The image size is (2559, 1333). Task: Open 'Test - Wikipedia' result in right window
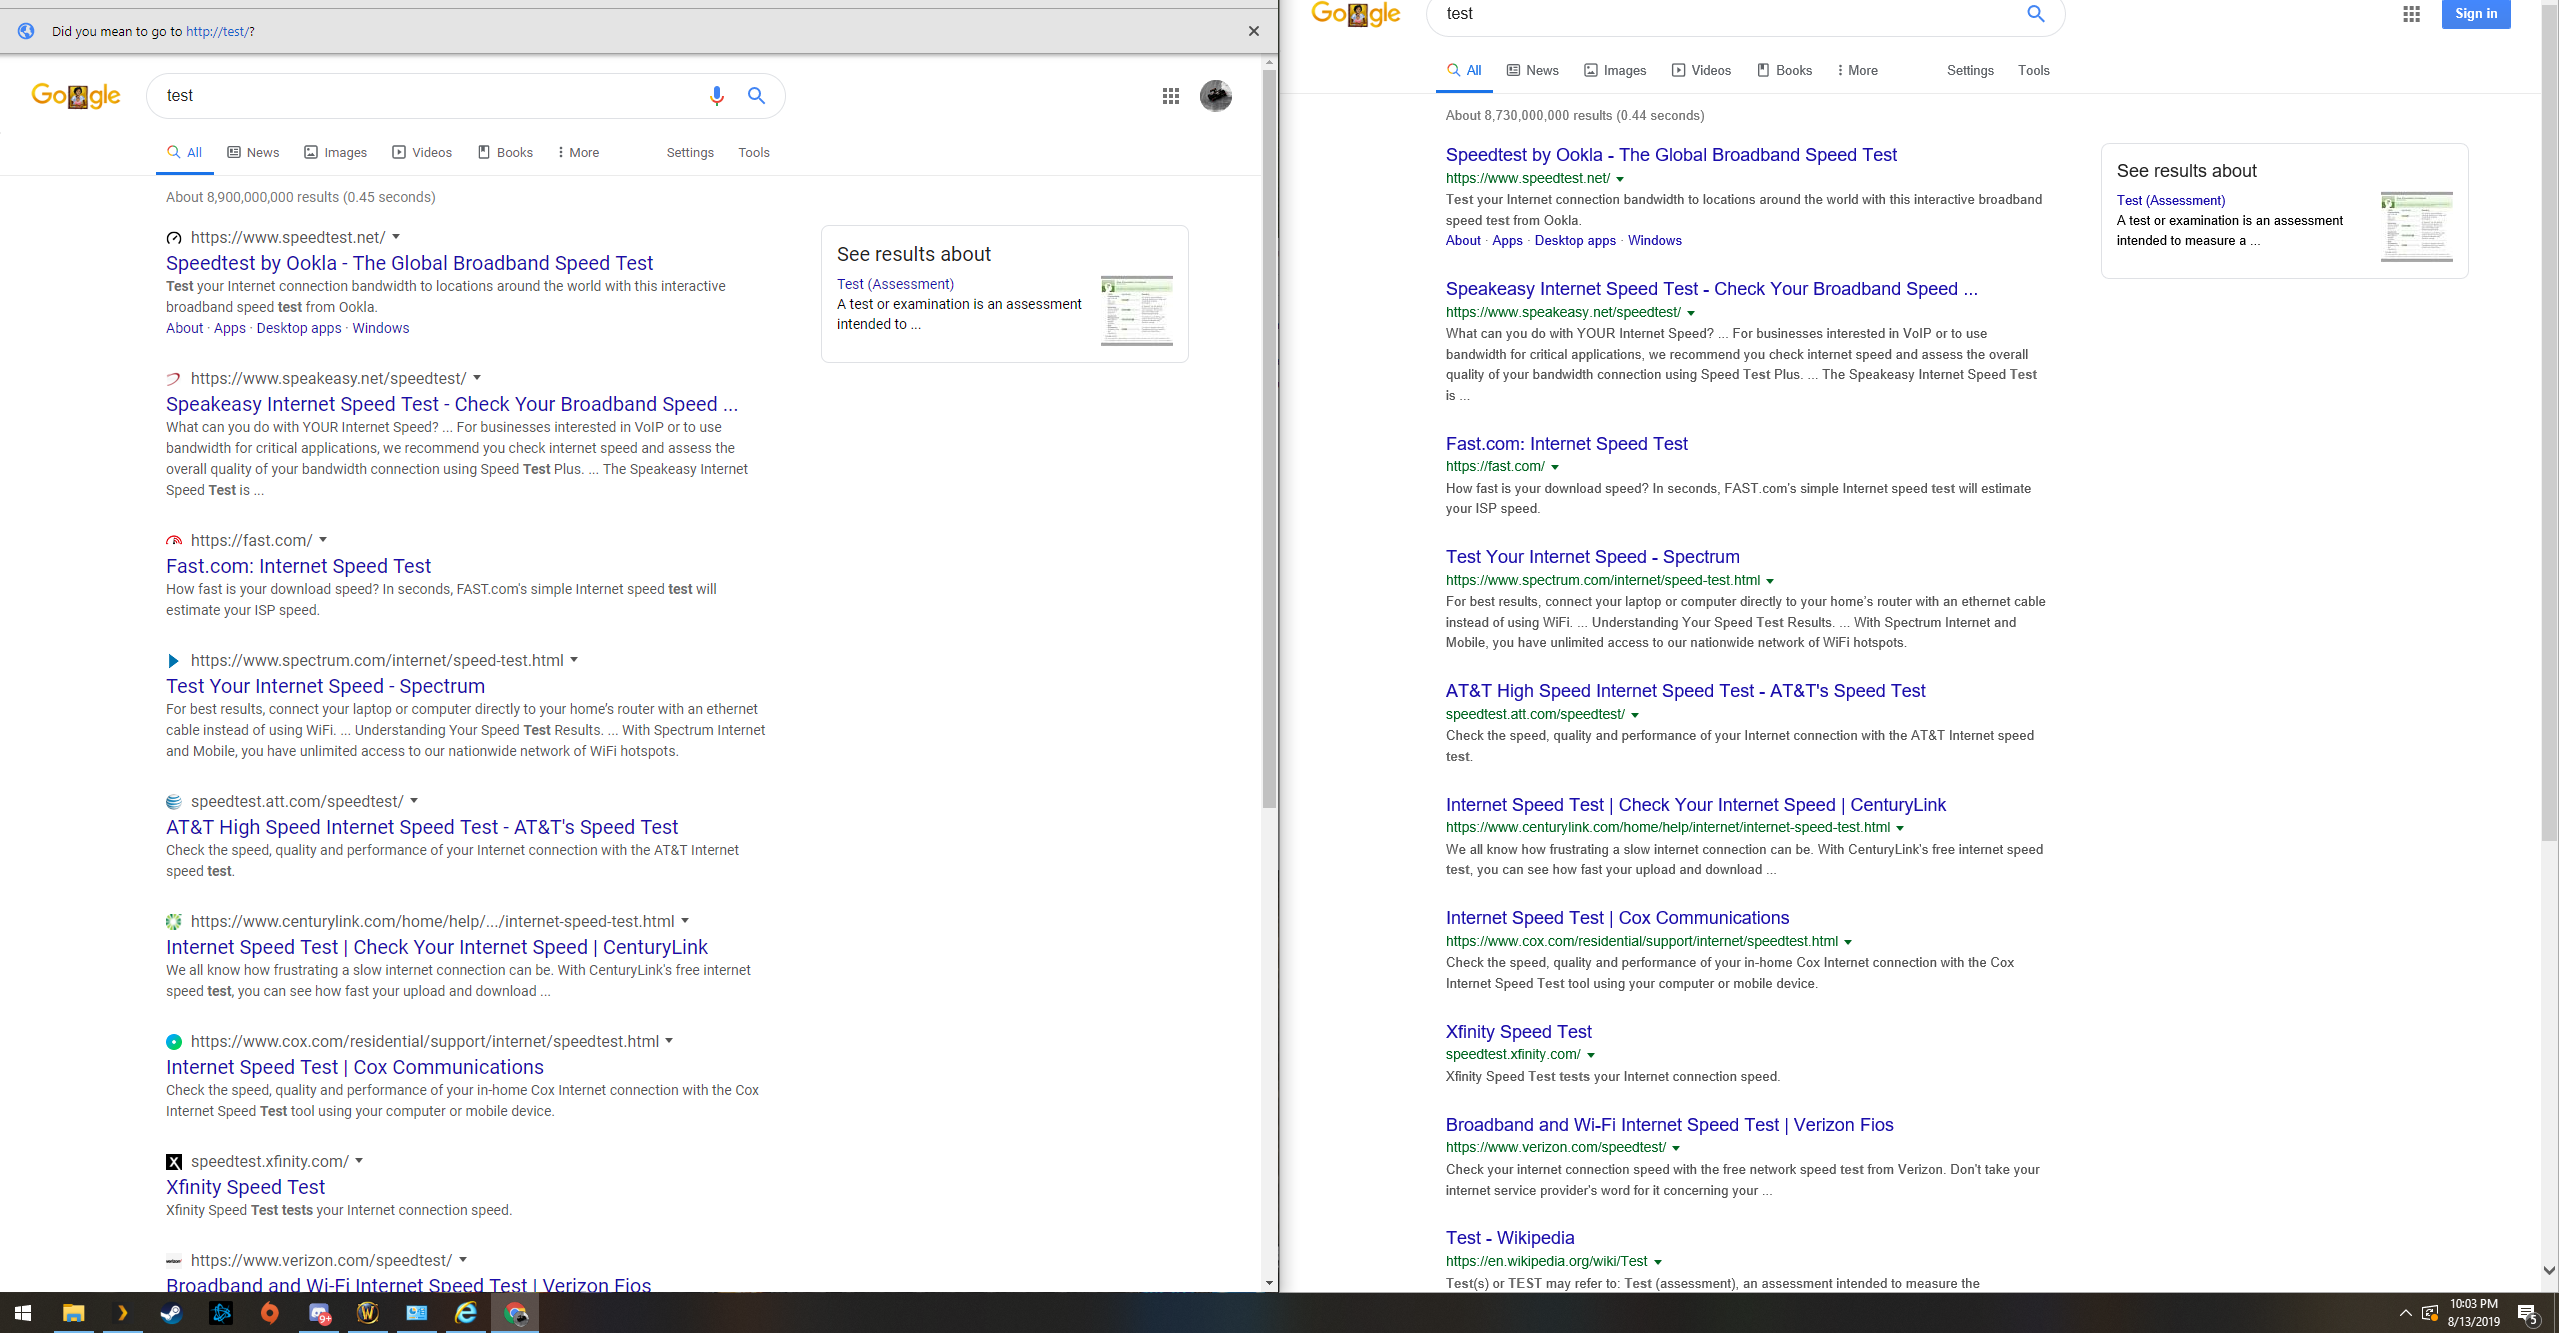[x=1509, y=1237]
